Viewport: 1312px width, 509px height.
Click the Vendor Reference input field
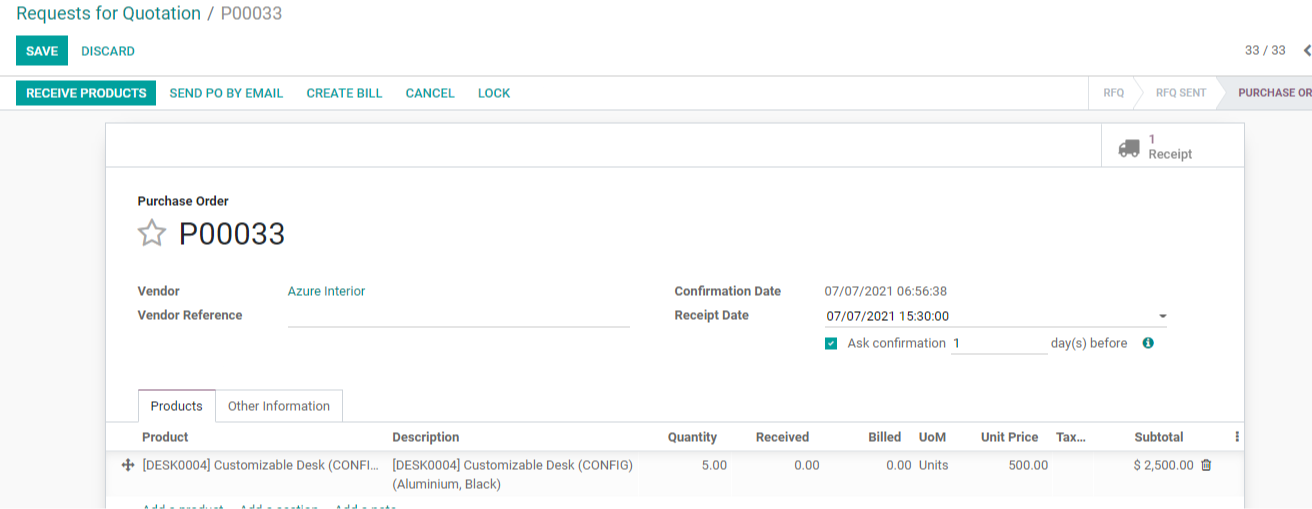pyautogui.click(x=459, y=316)
